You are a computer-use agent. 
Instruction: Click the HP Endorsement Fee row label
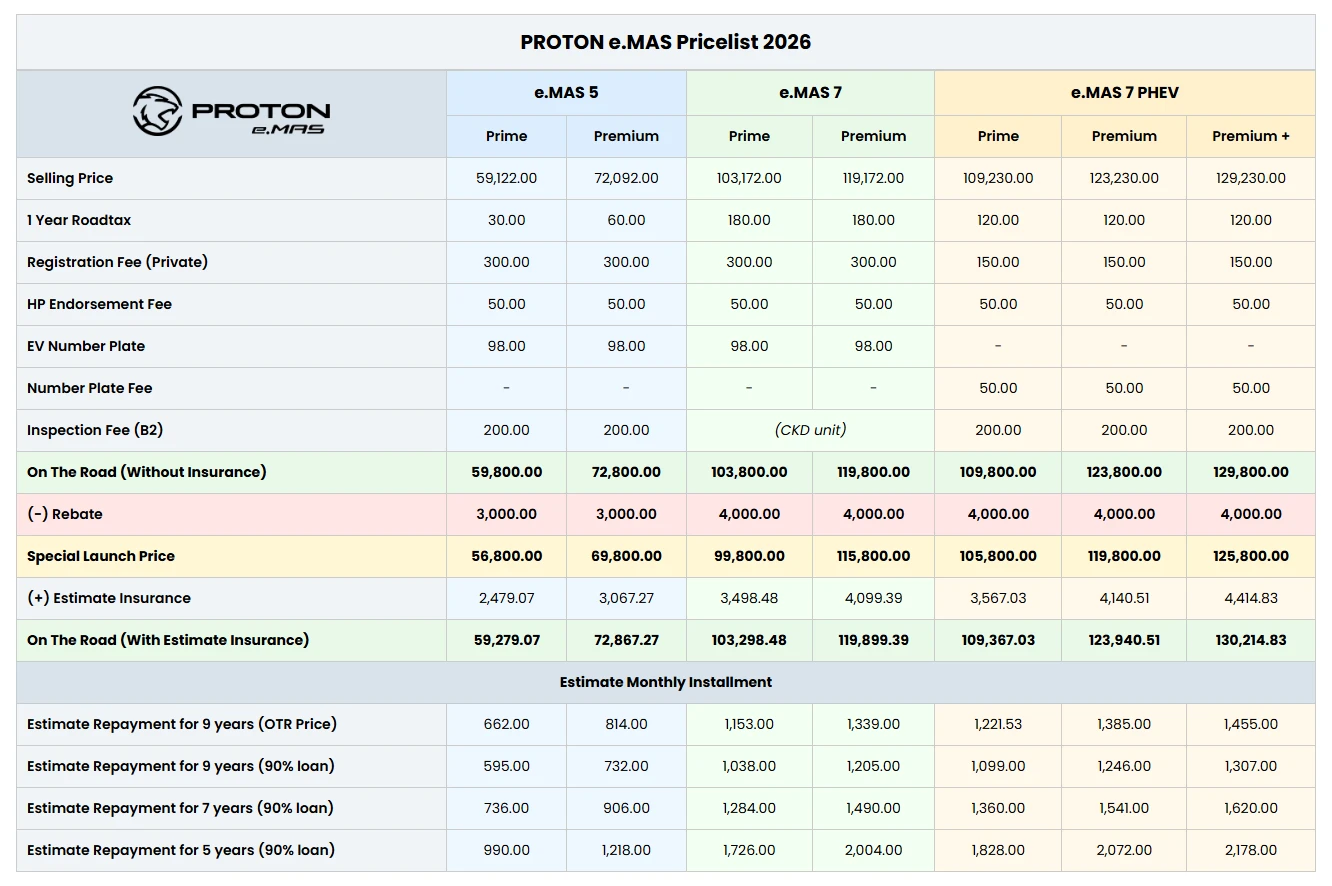point(100,304)
